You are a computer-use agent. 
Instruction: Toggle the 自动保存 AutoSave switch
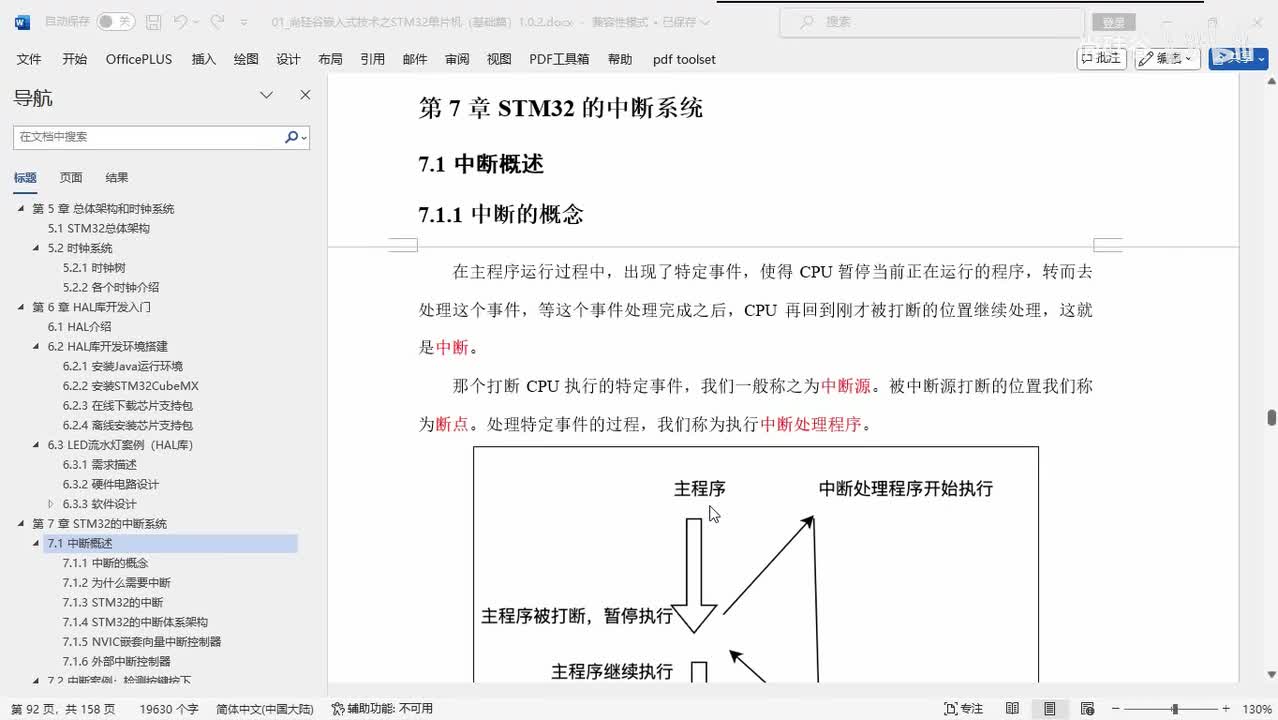click(x=116, y=21)
